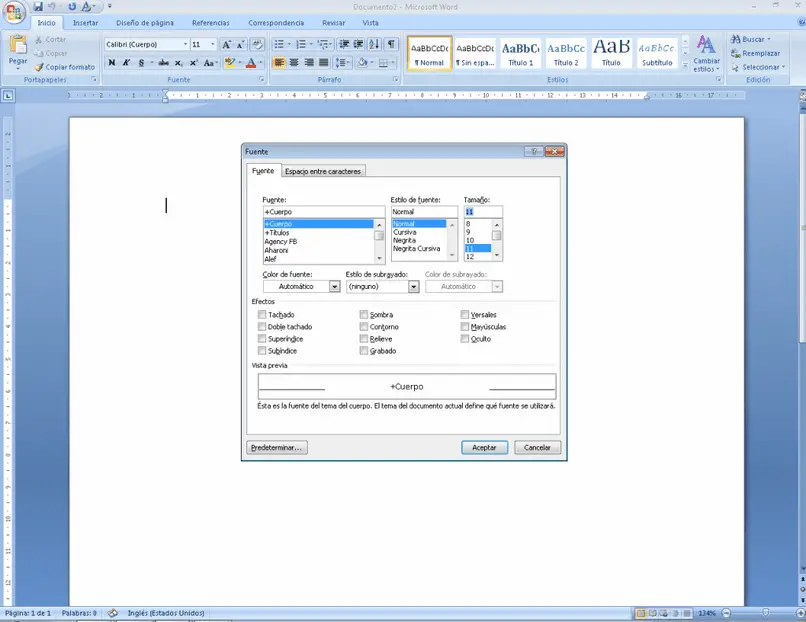Align text left in ribbon
Viewport: 806px width, 622px height.
coord(279,63)
